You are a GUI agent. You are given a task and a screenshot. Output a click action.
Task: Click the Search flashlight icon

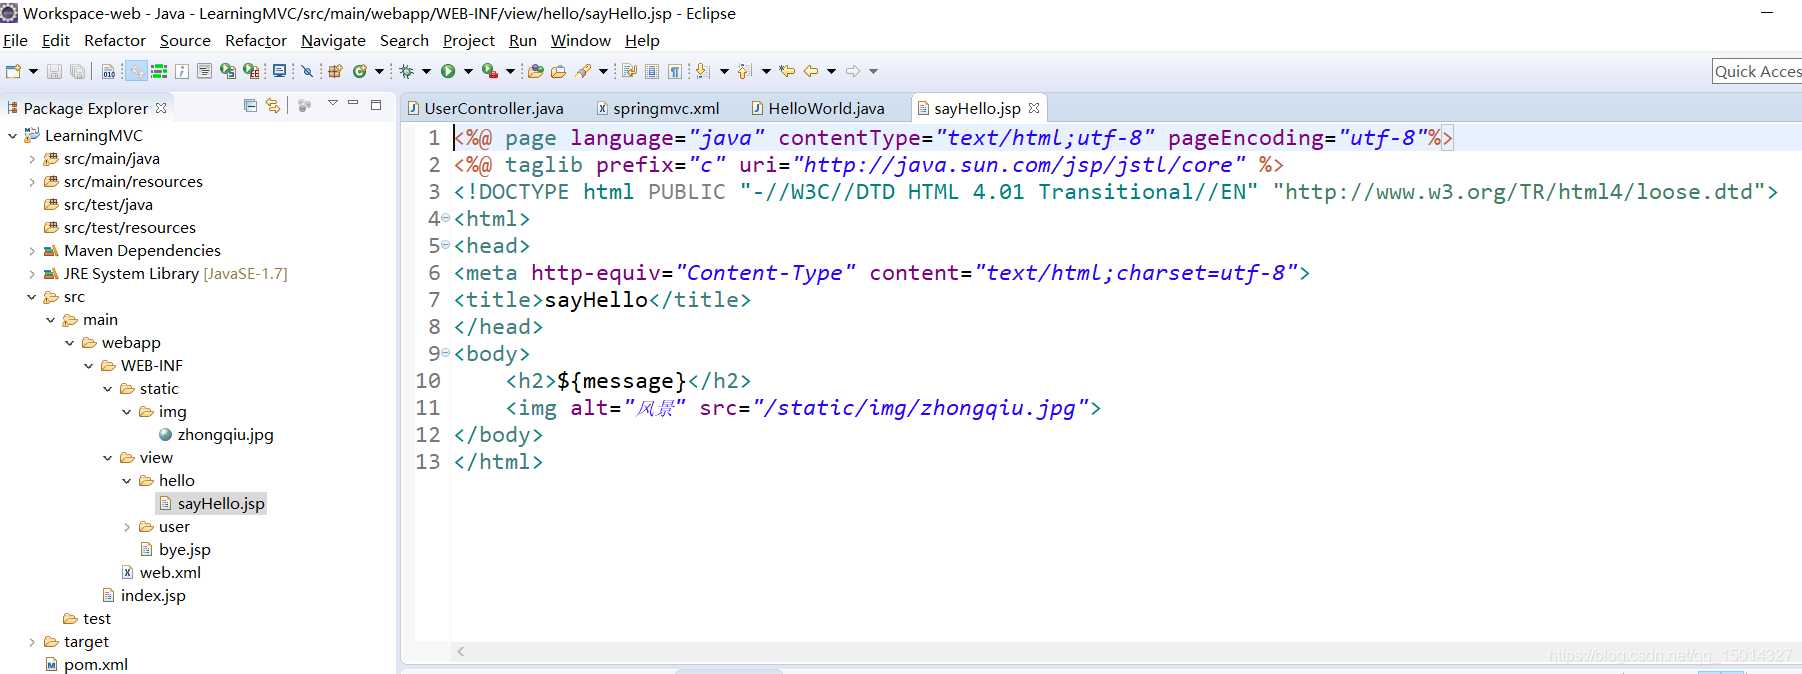click(583, 71)
